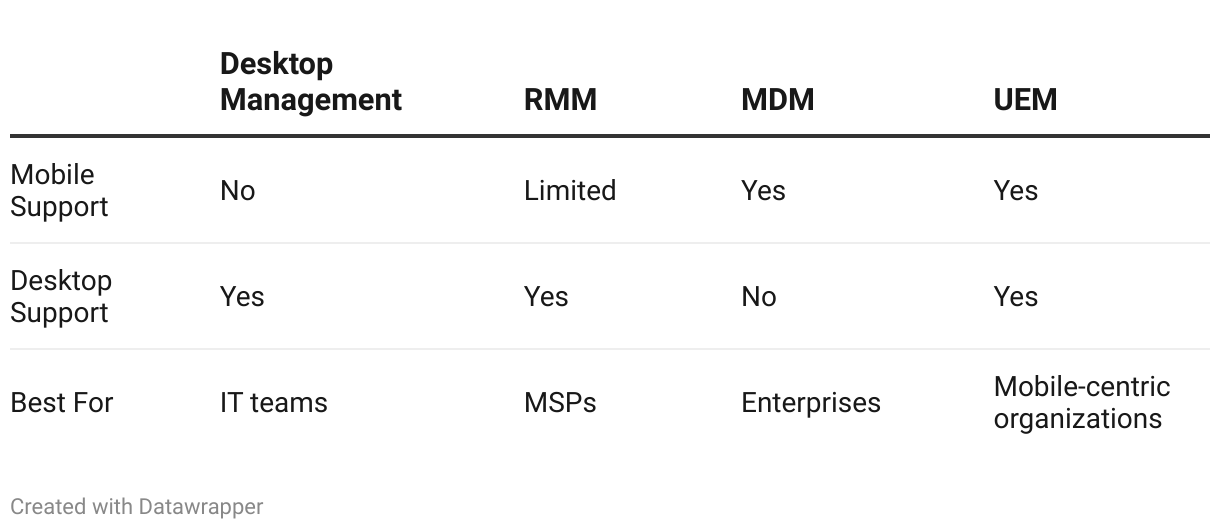Click Yes under MDM for Mobile Support

pos(763,190)
